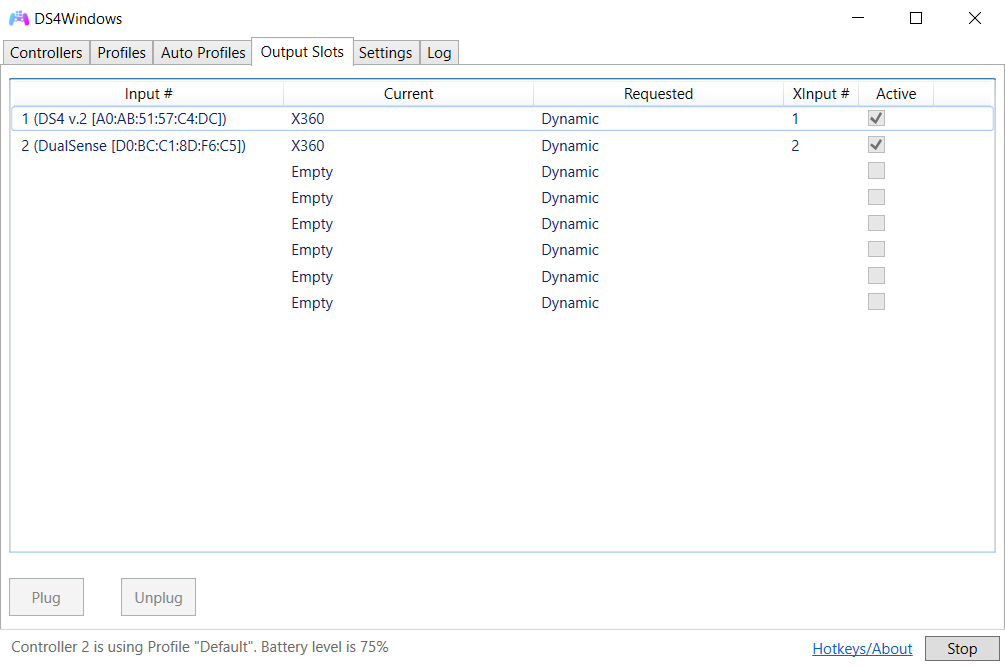Toggle Active checkbox for DualSense slot

(876, 145)
